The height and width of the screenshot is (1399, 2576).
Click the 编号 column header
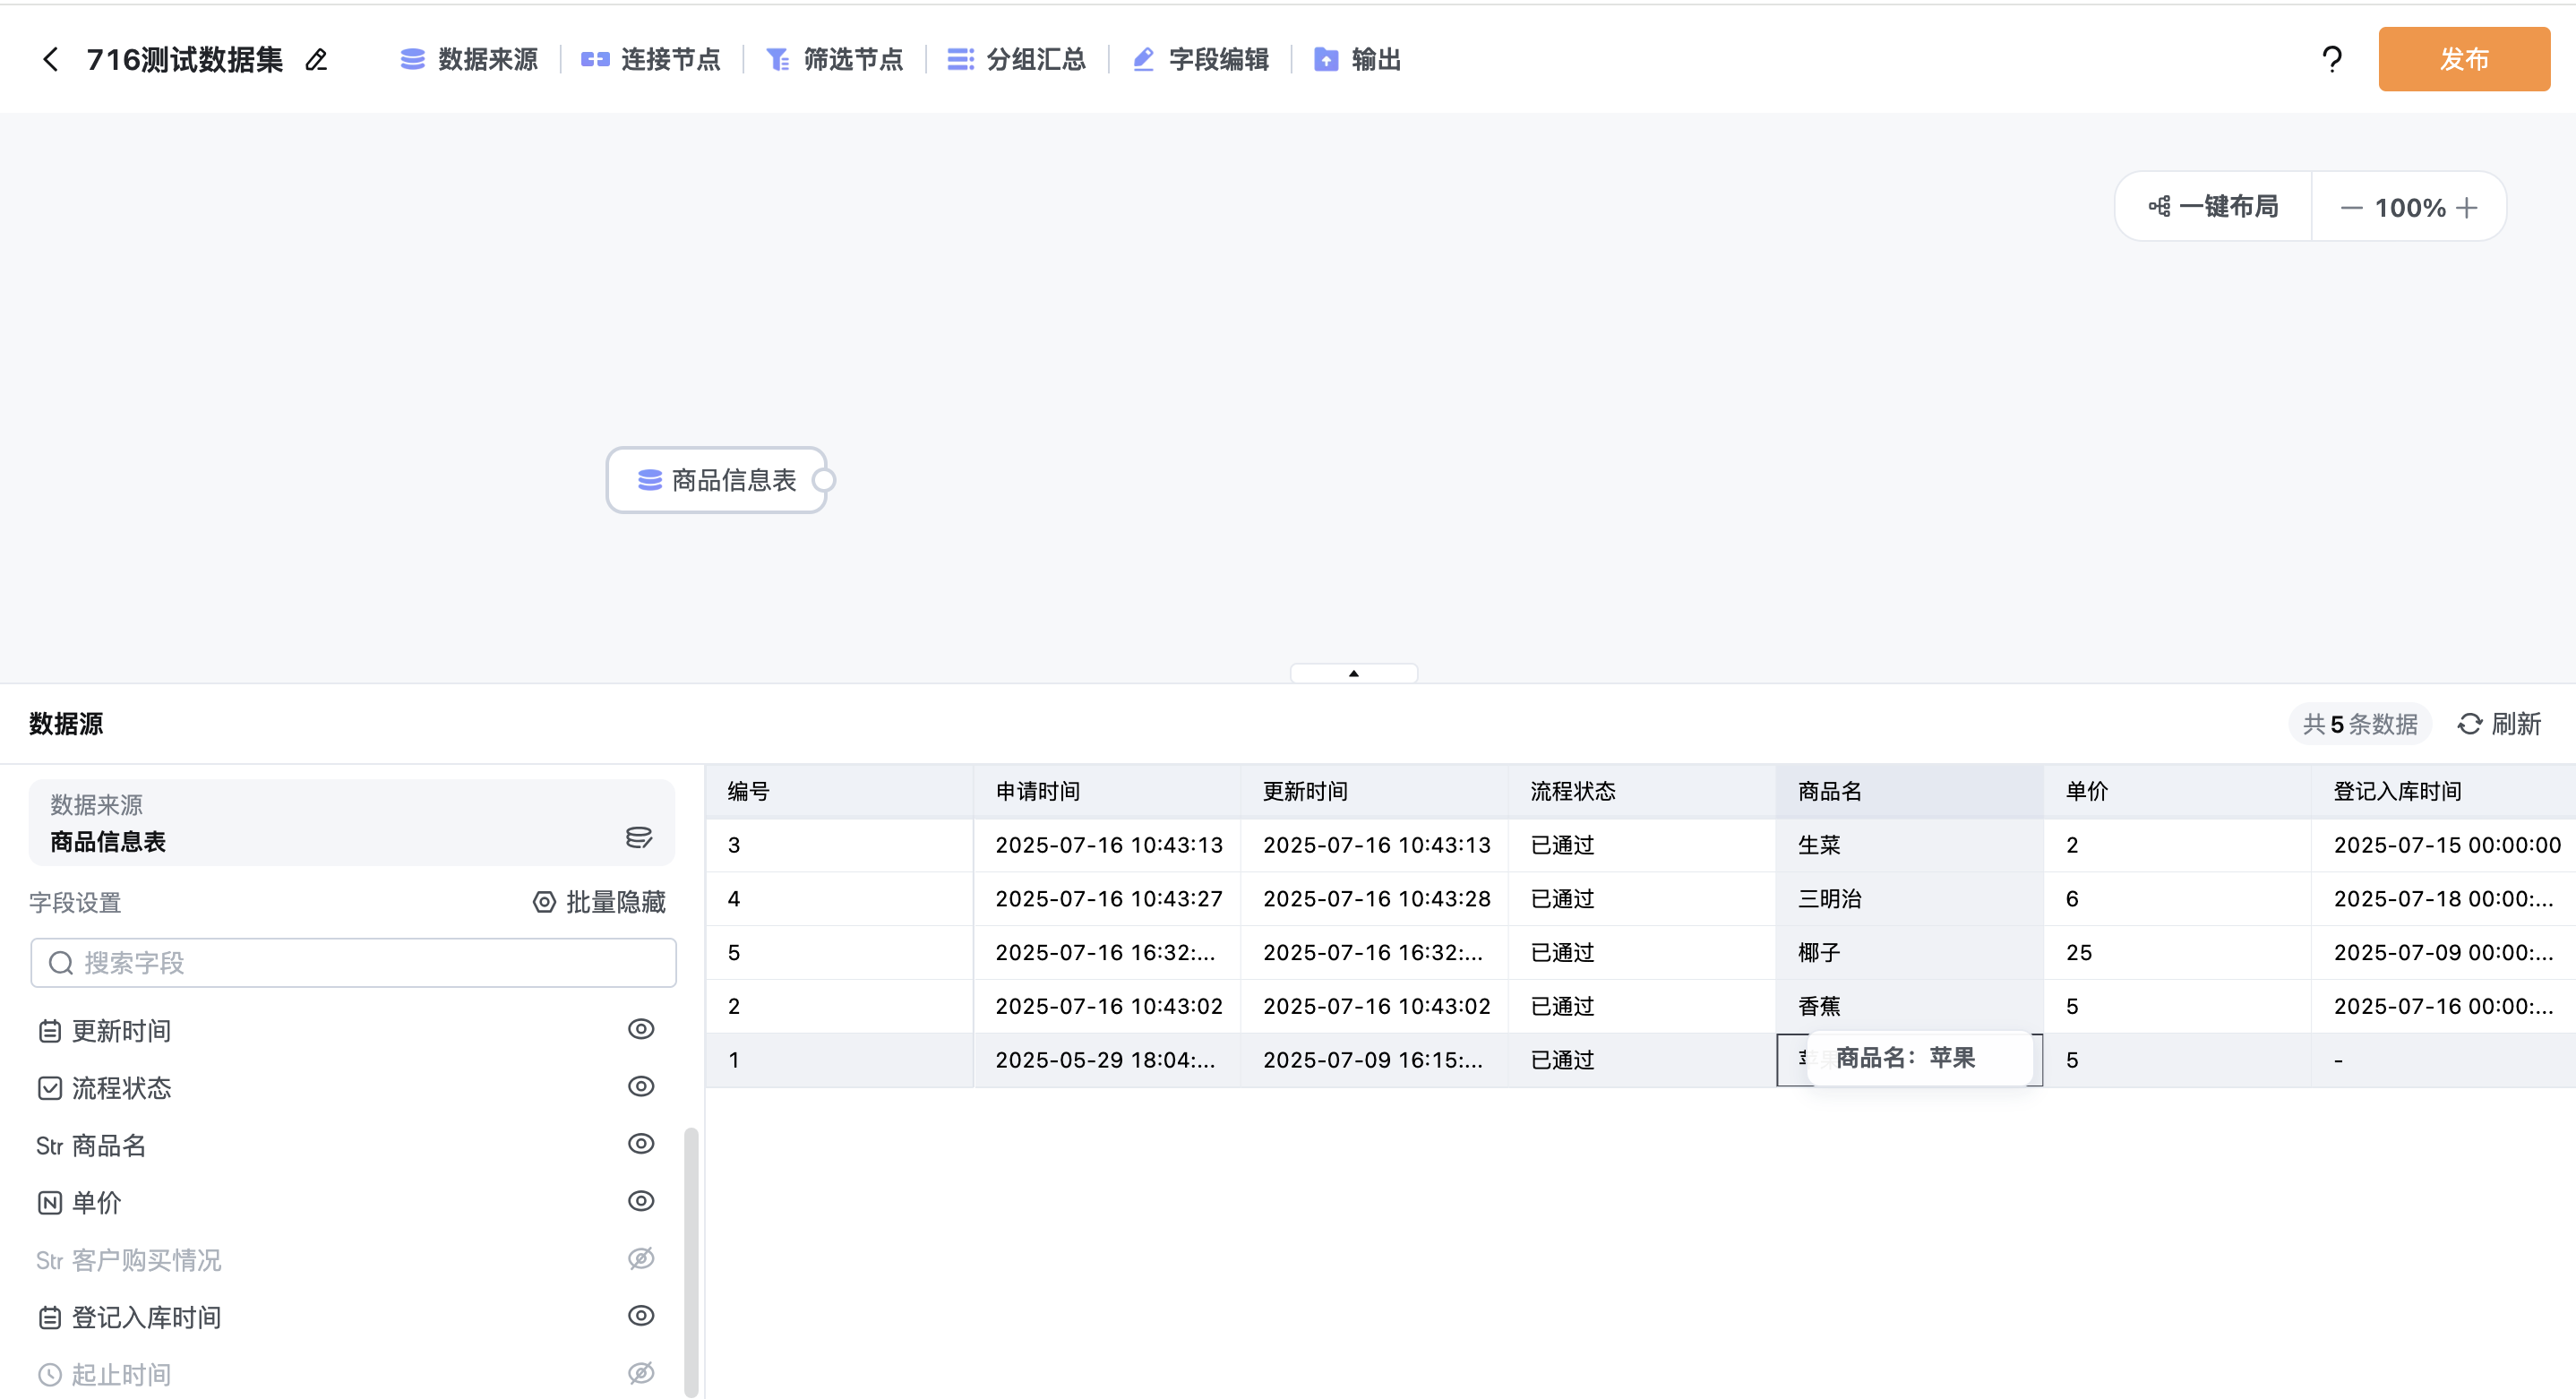tap(839, 791)
